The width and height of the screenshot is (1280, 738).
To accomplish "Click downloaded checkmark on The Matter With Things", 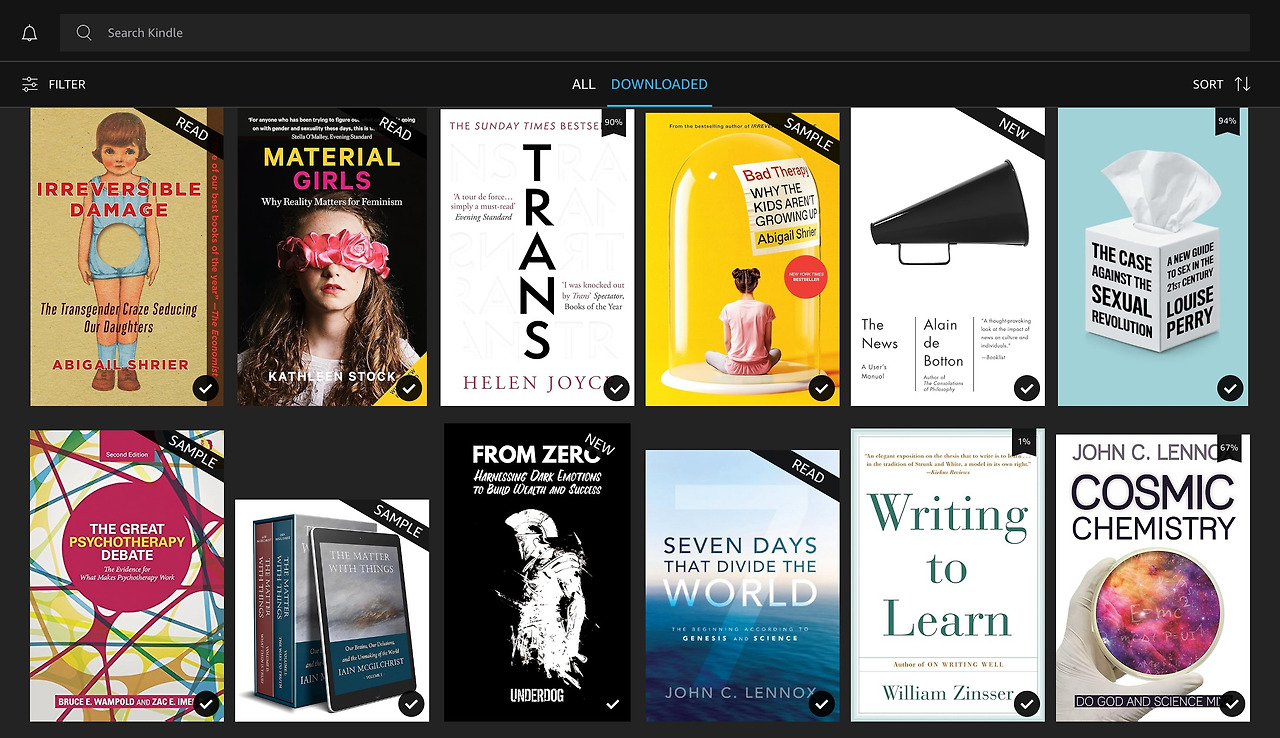I will tap(411, 704).
